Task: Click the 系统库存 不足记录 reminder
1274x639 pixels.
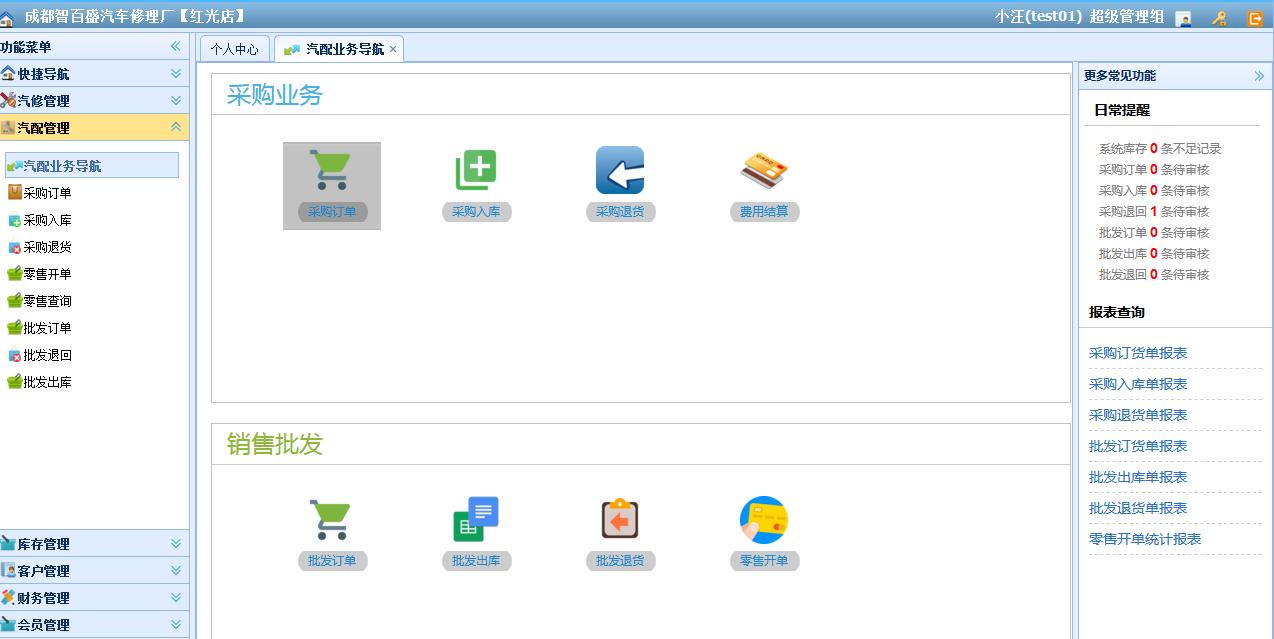Action: [1160, 148]
